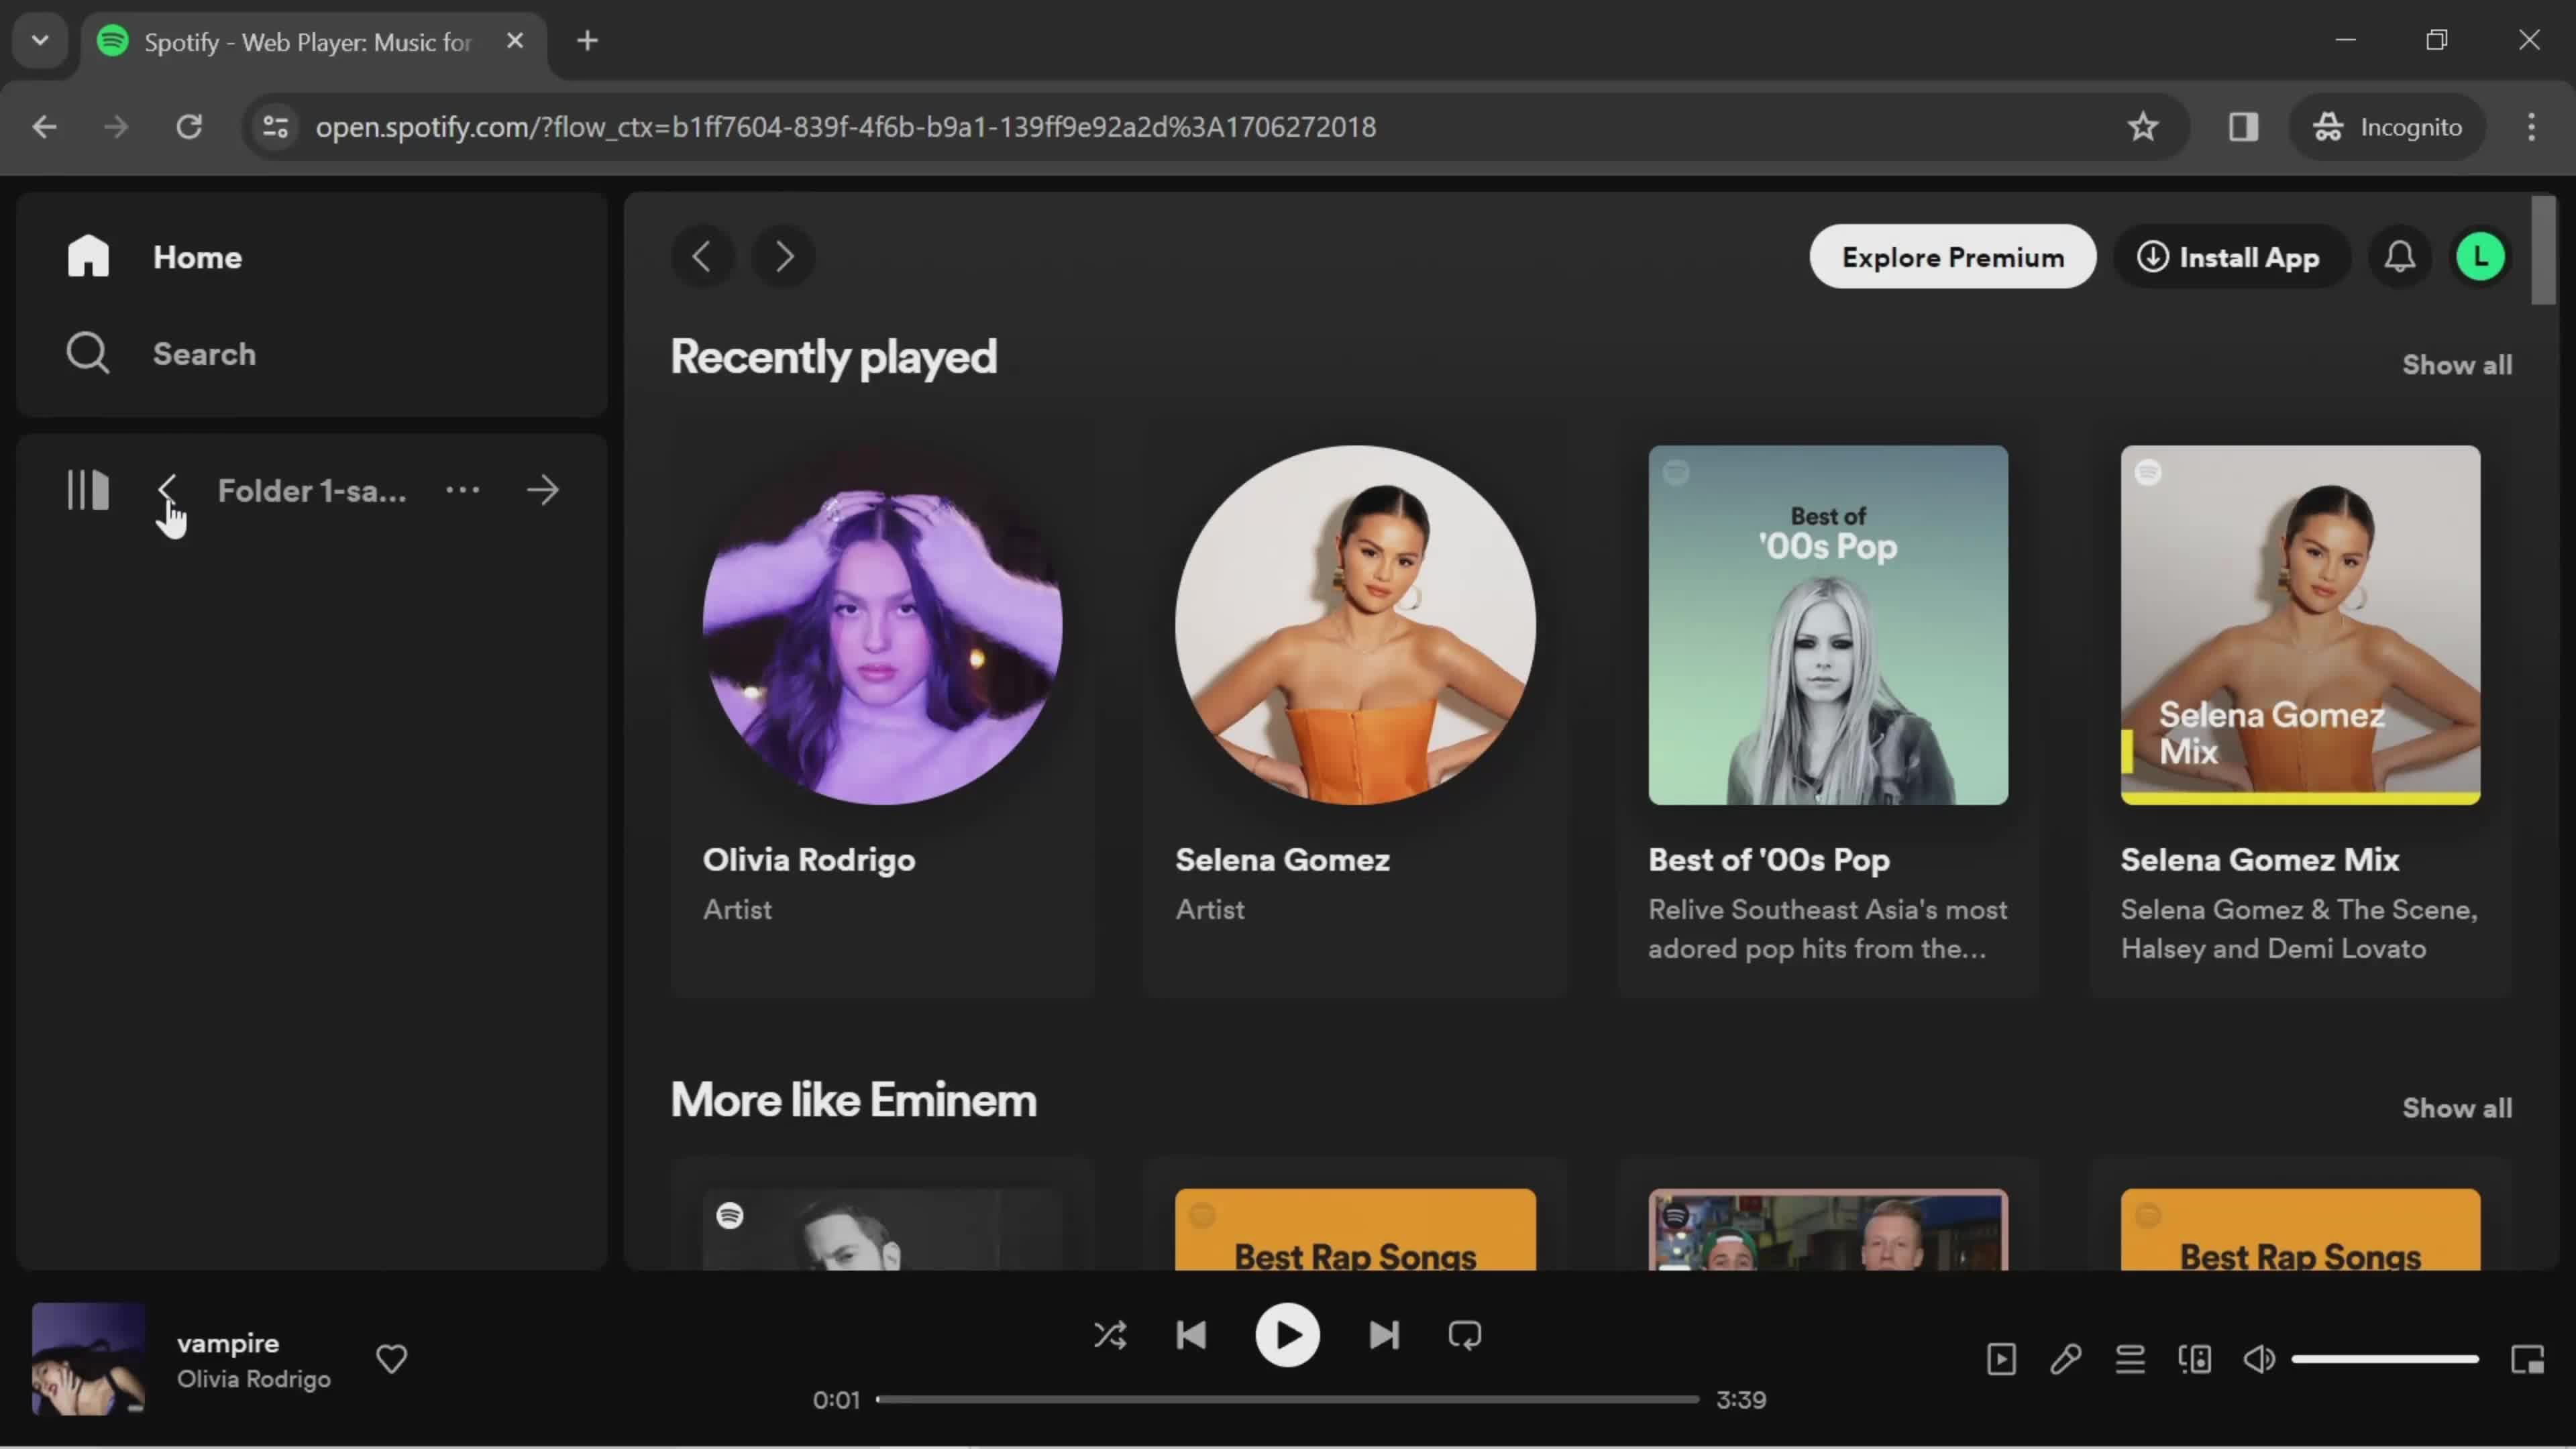This screenshot has height=1449, width=2576.
Task: Click the shuffle playback icon
Action: pos(1111,1334)
